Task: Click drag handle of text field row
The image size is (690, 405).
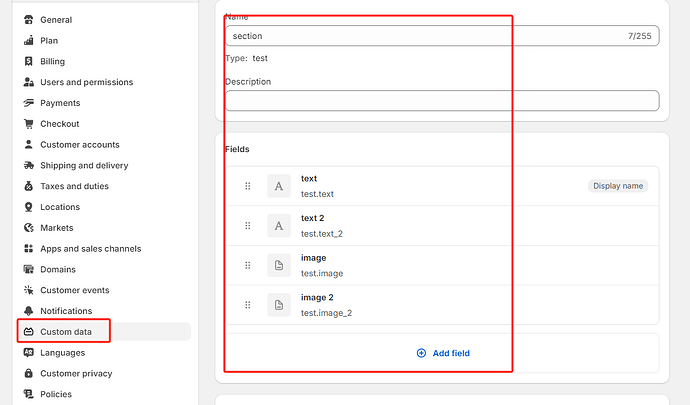Action: (248, 186)
